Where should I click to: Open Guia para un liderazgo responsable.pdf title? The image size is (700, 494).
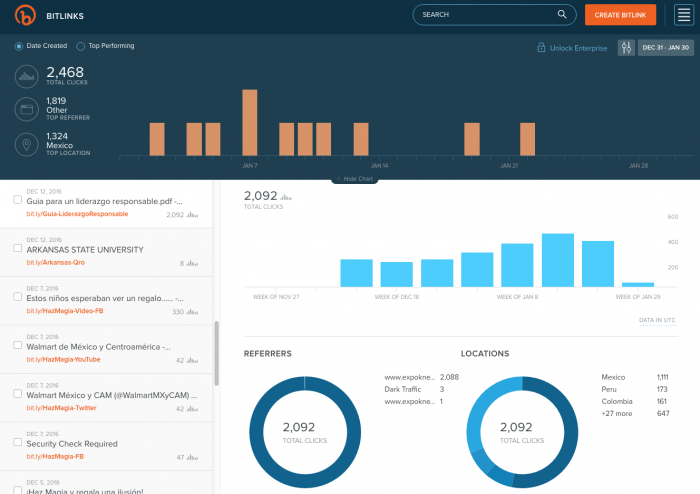tap(104, 201)
